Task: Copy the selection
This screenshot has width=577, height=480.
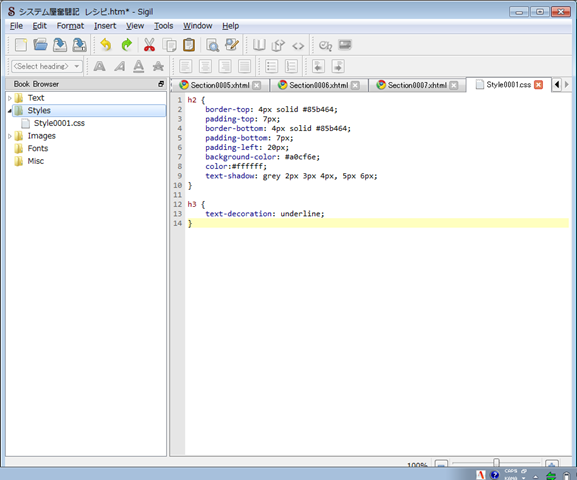Action: (169, 45)
